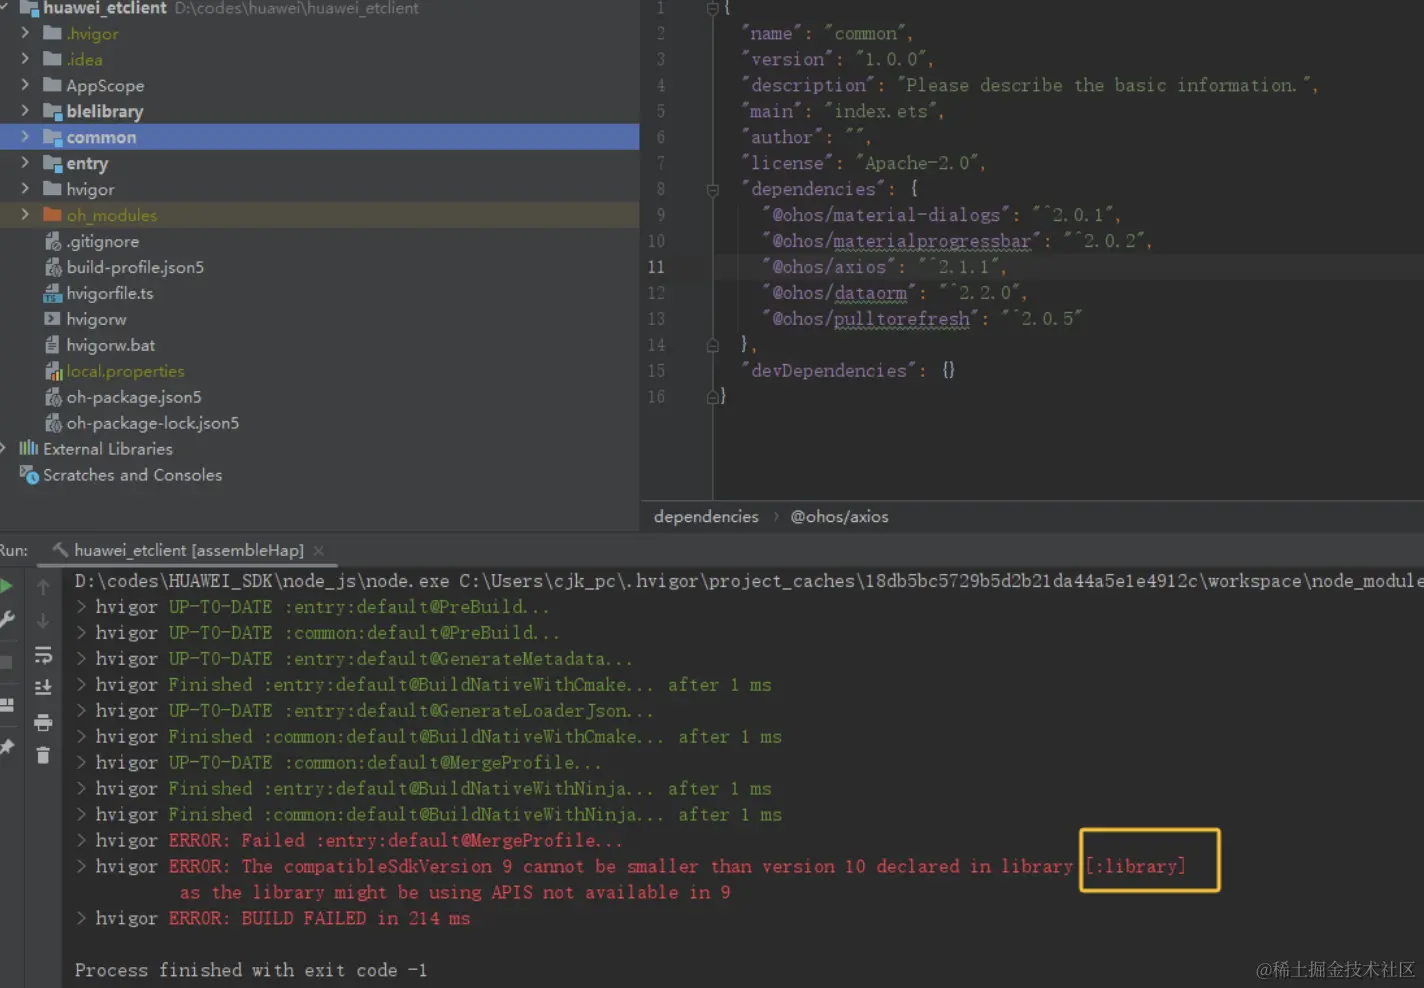Clear console output with the trash icon
1424x988 pixels.
tap(43, 755)
